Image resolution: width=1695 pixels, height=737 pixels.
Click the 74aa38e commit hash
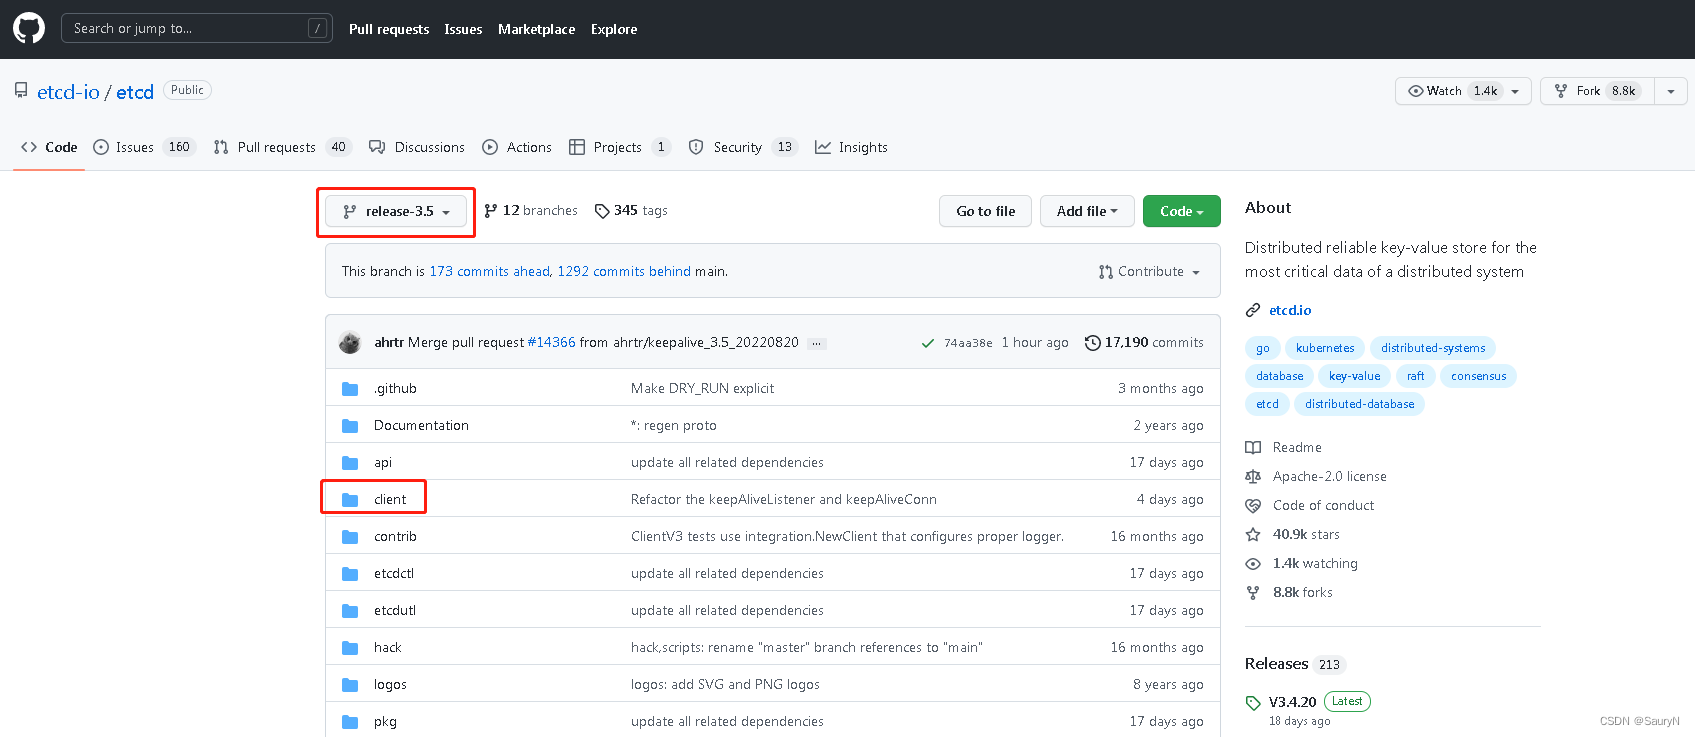pos(968,343)
